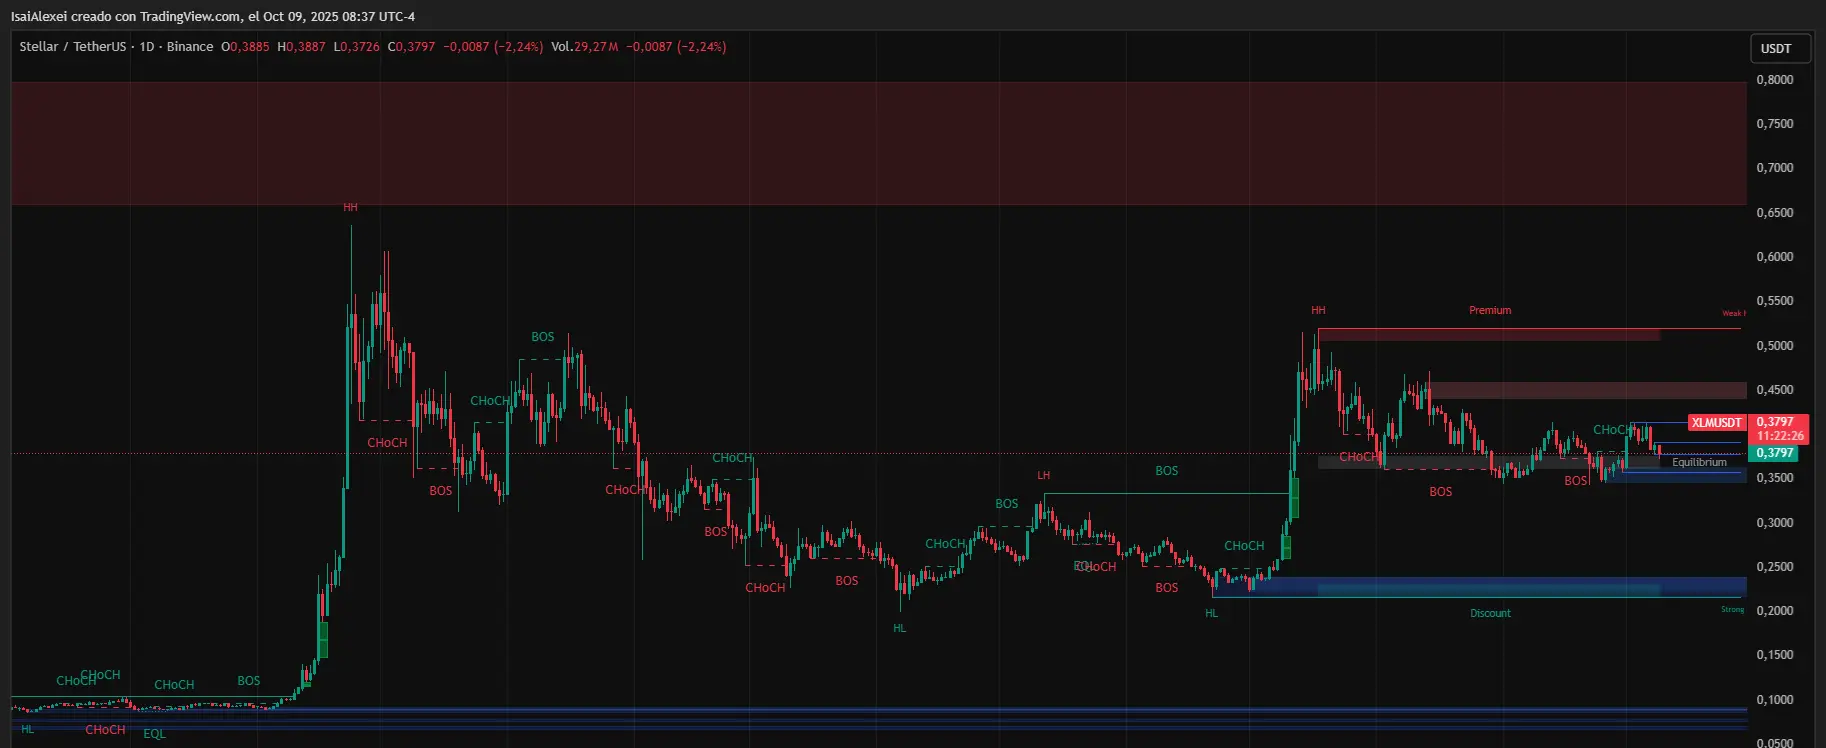Select the Stellar / TetherUS symbol title
Viewport: 1826px width, 748px height.
pyautogui.click(x=73, y=47)
